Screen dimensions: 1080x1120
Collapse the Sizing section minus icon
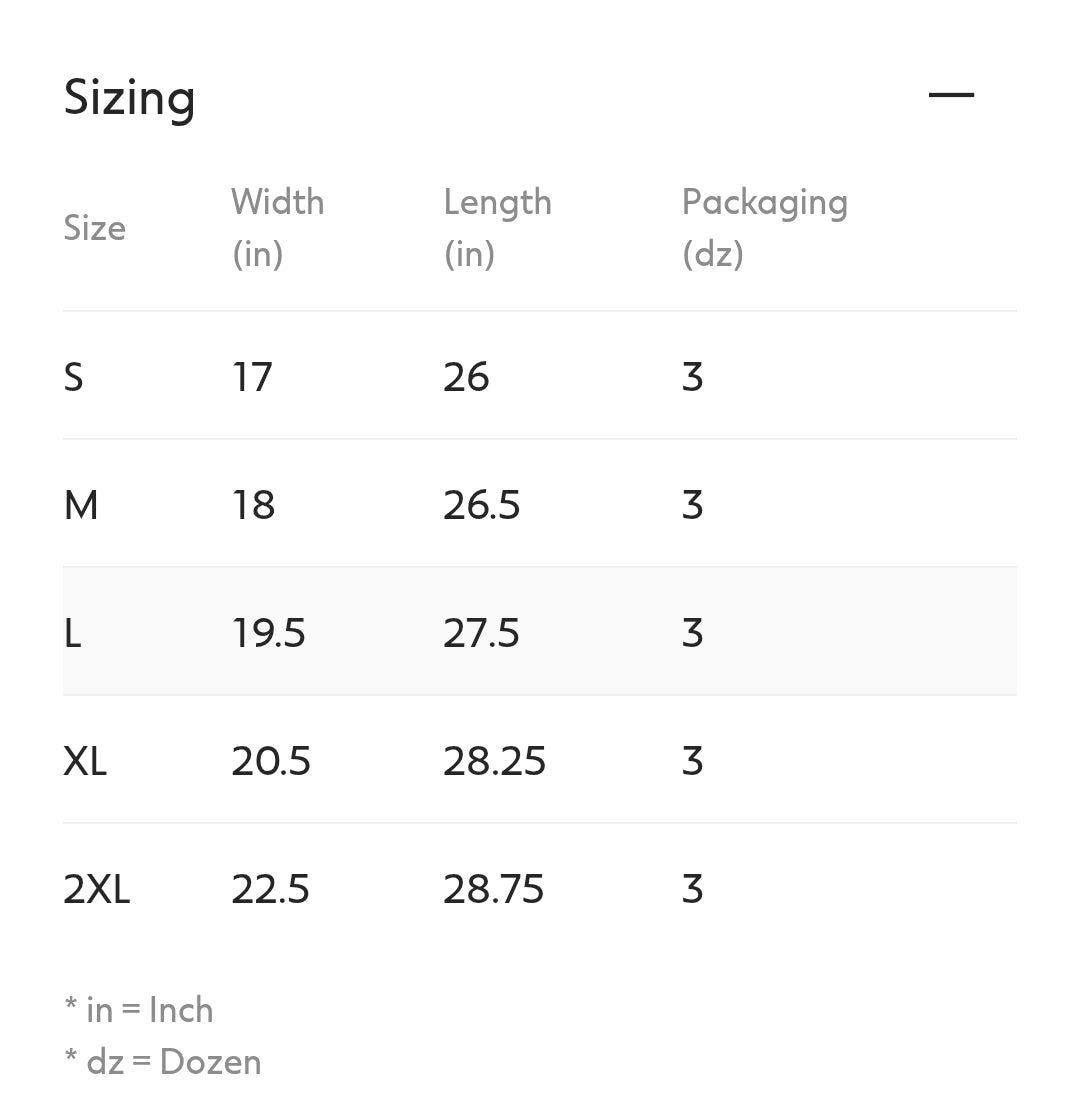coord(951,96)
